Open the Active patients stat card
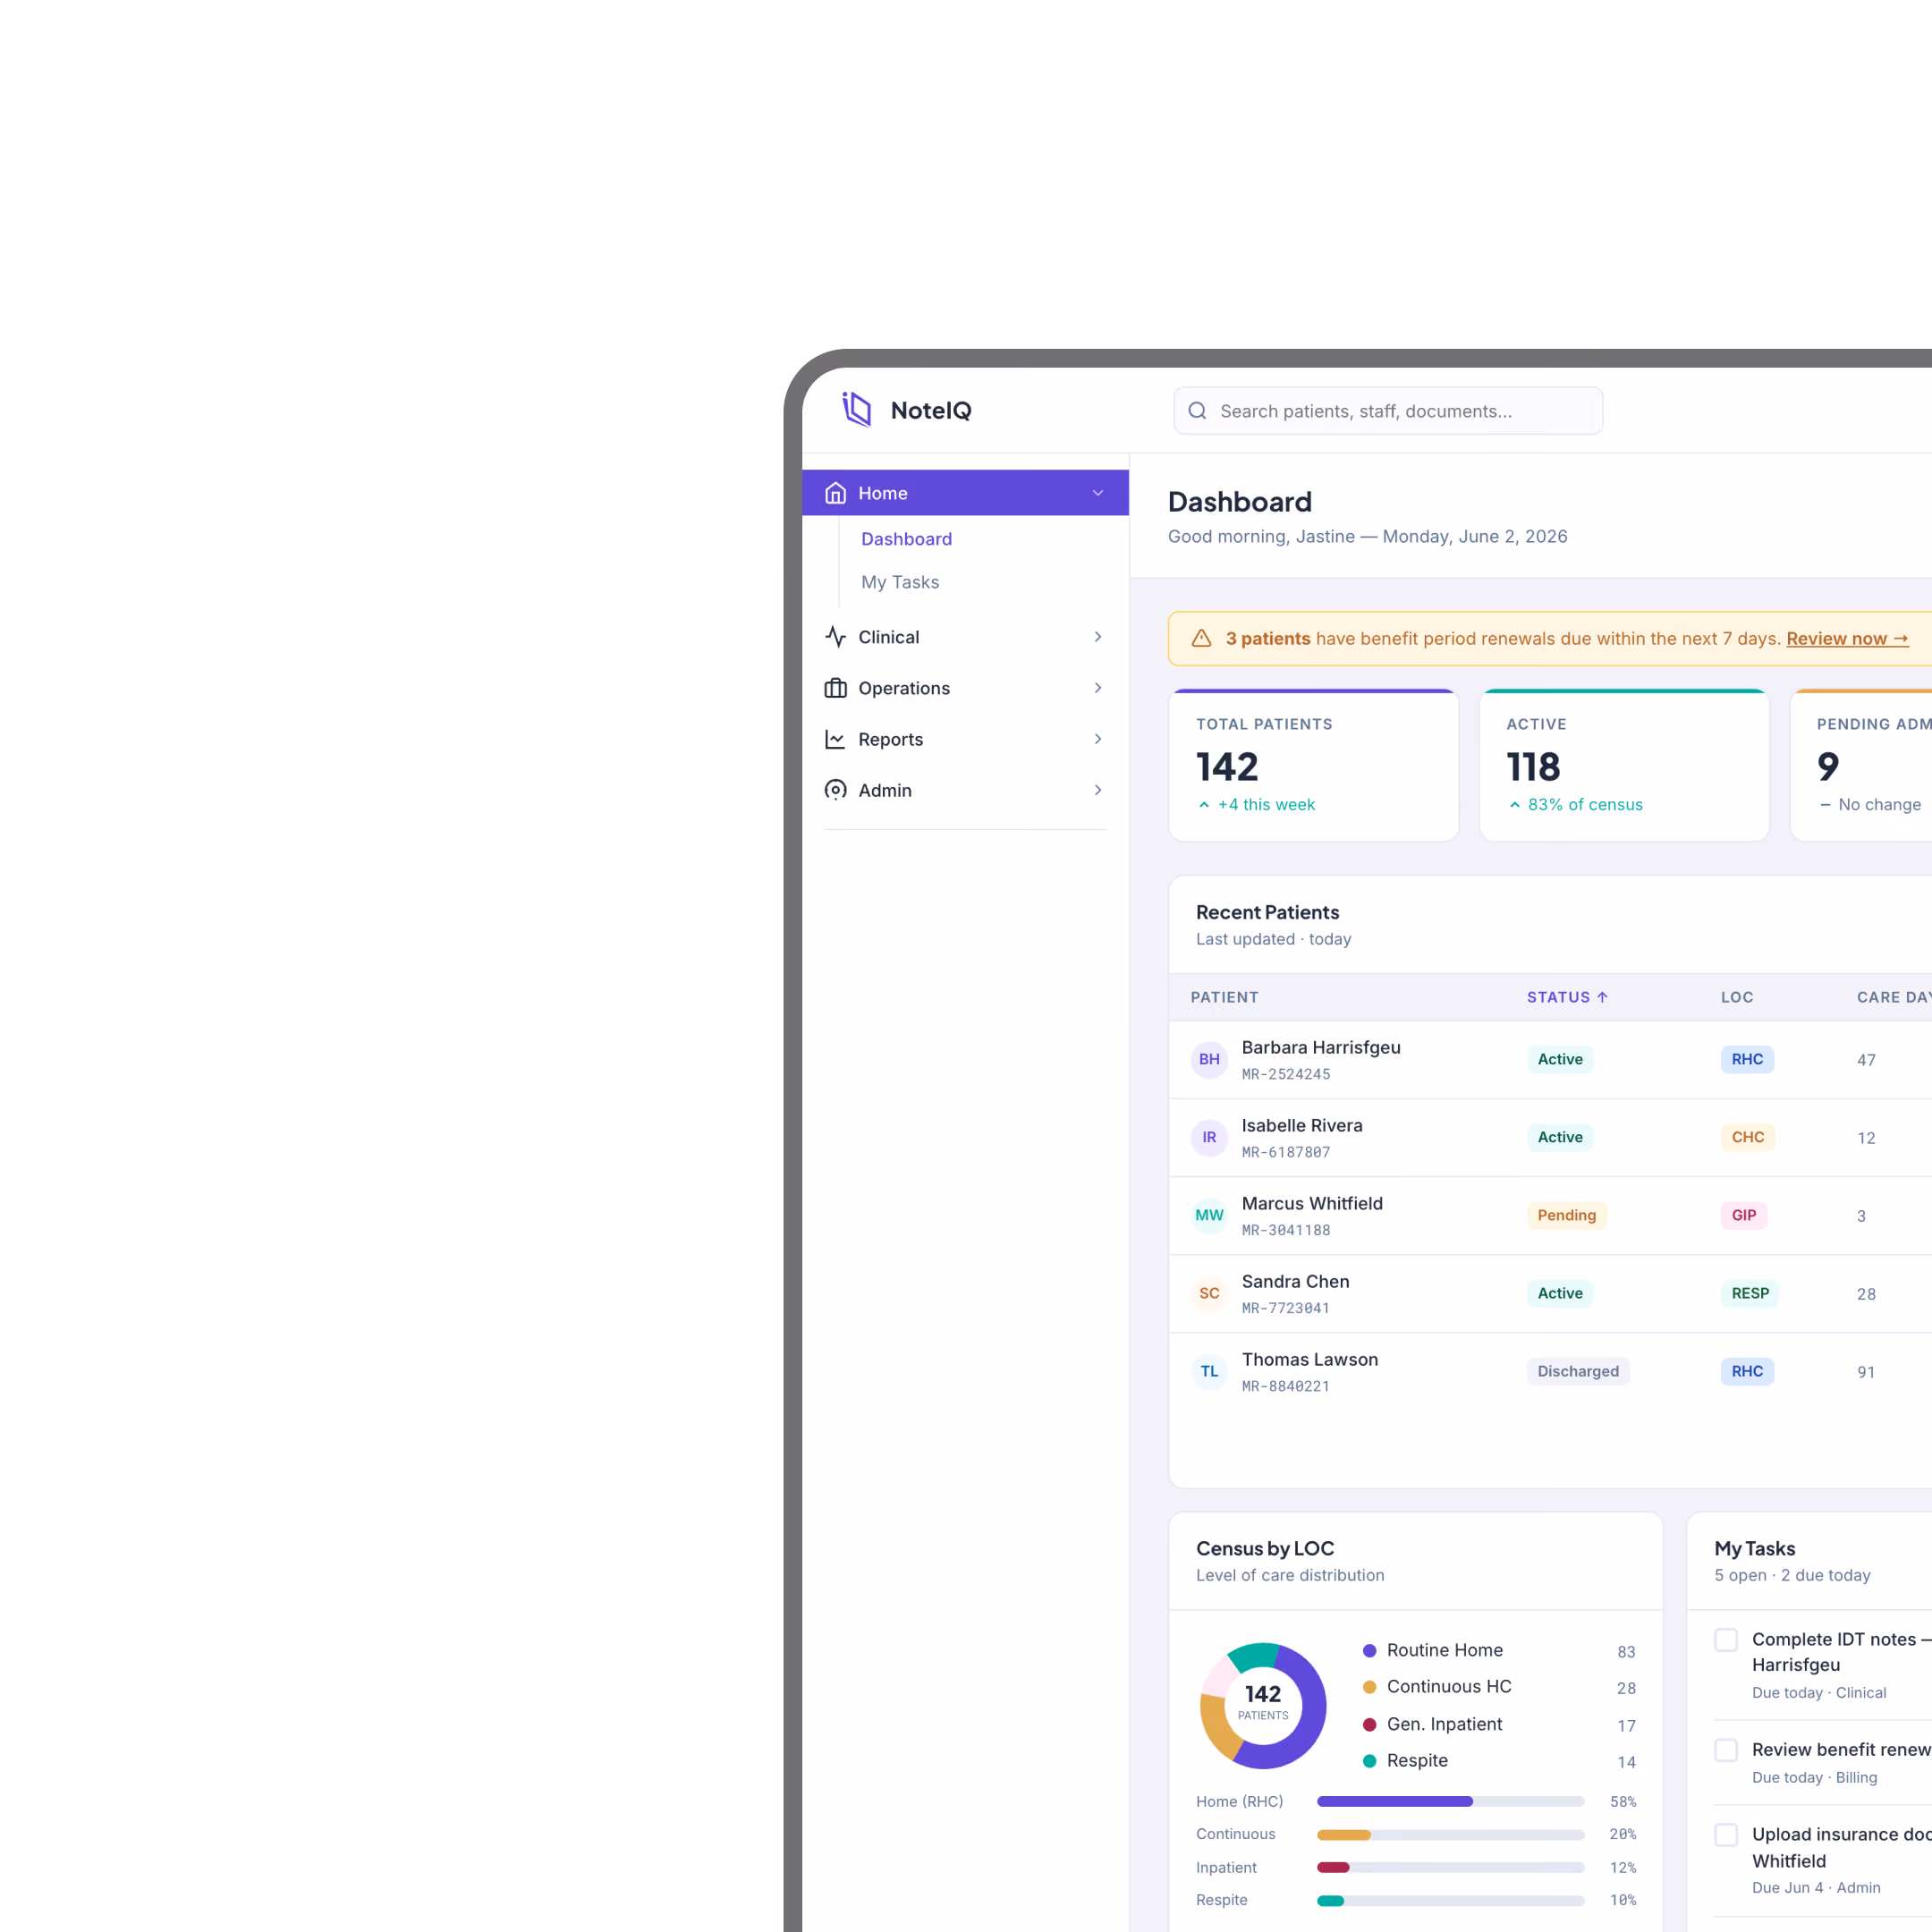 coord(1624,765)
